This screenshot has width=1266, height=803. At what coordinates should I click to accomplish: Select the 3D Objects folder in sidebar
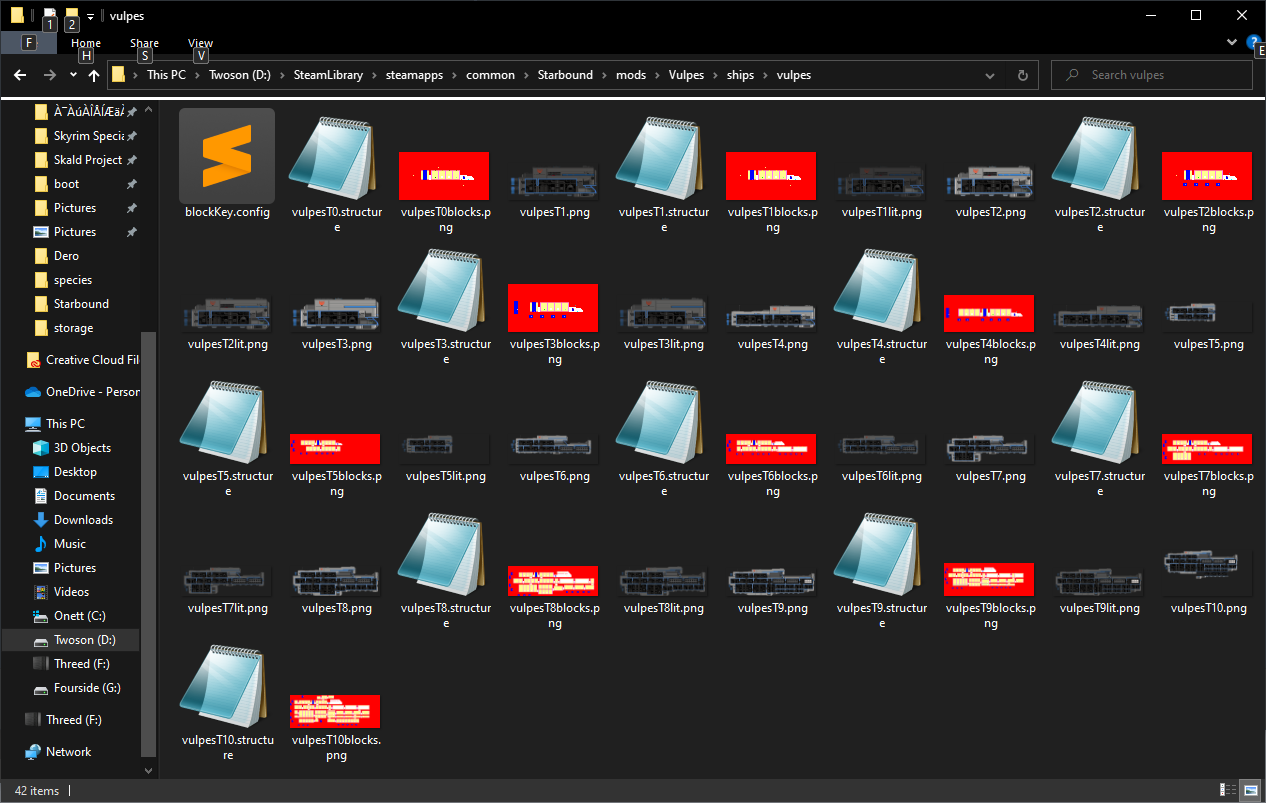coord(82,448)
